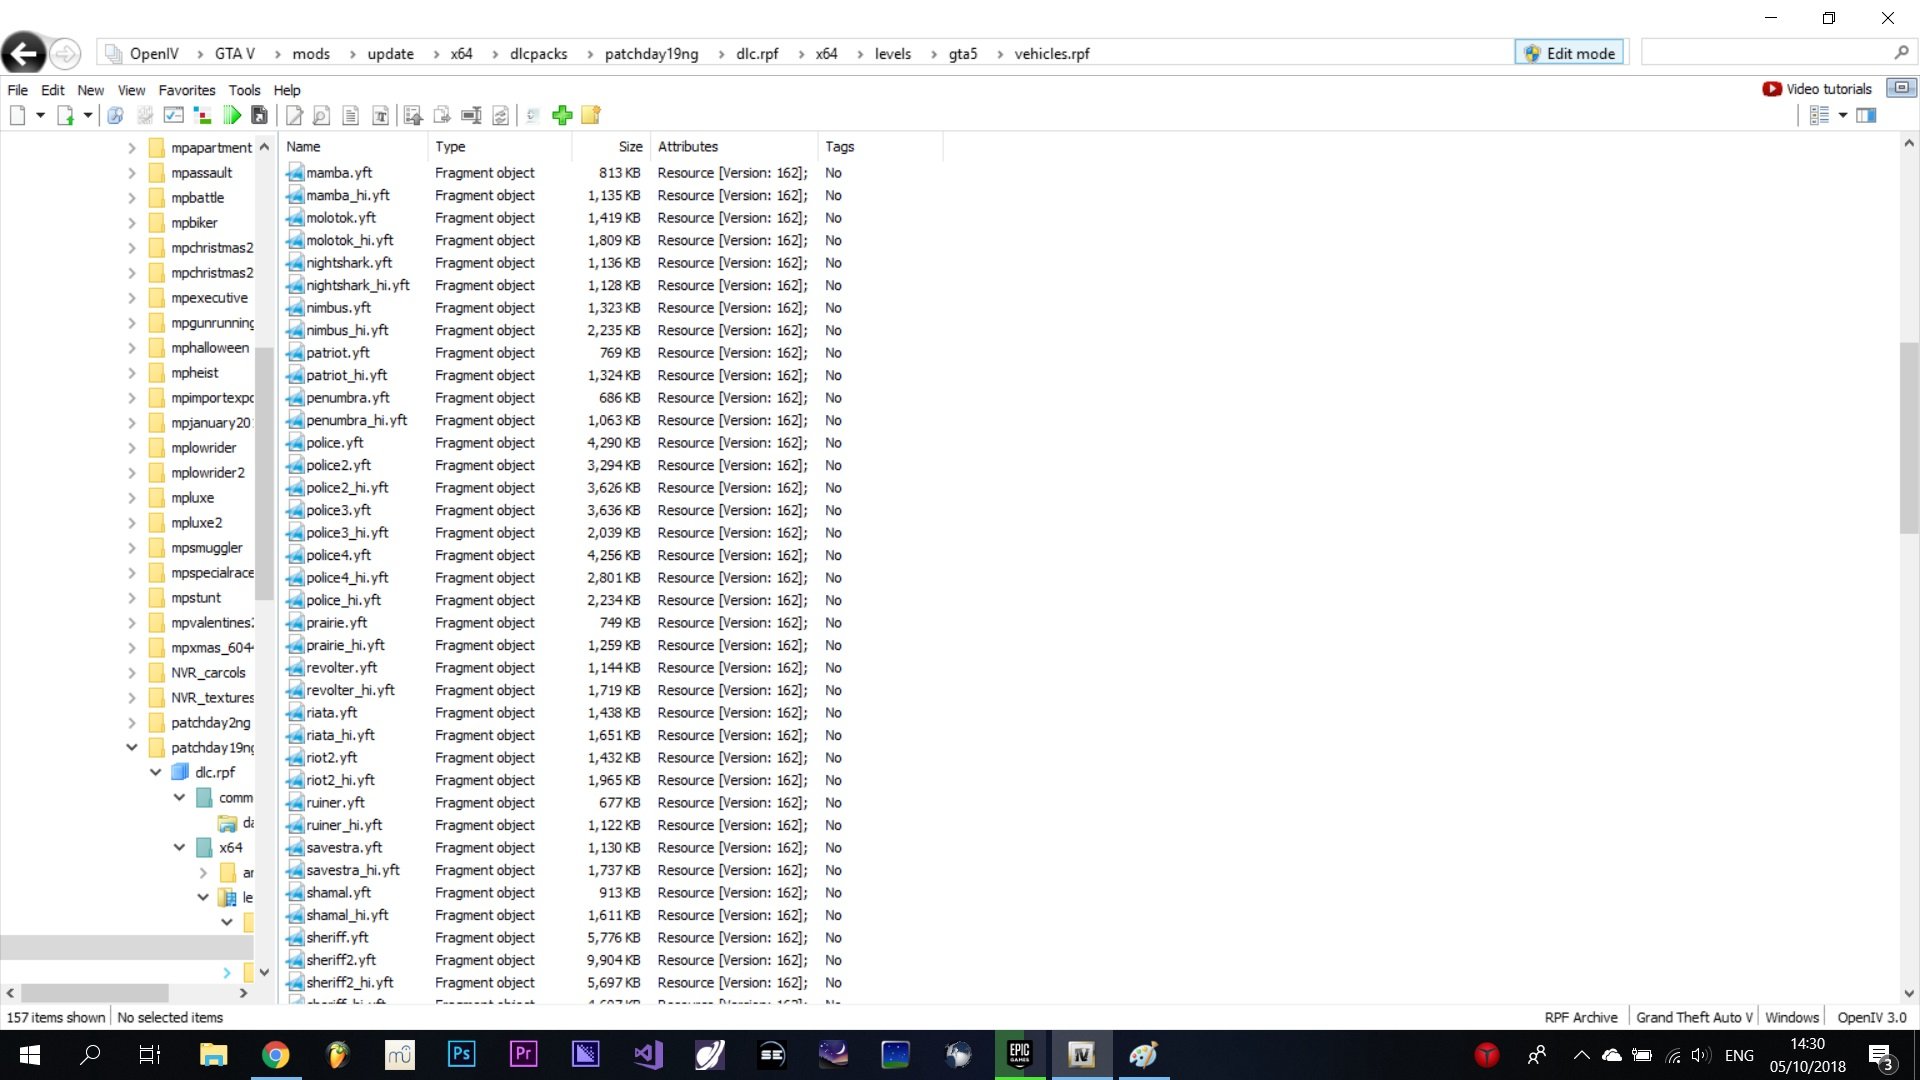
Task: Open the Favorites menu
Action: tap(186, 90)
